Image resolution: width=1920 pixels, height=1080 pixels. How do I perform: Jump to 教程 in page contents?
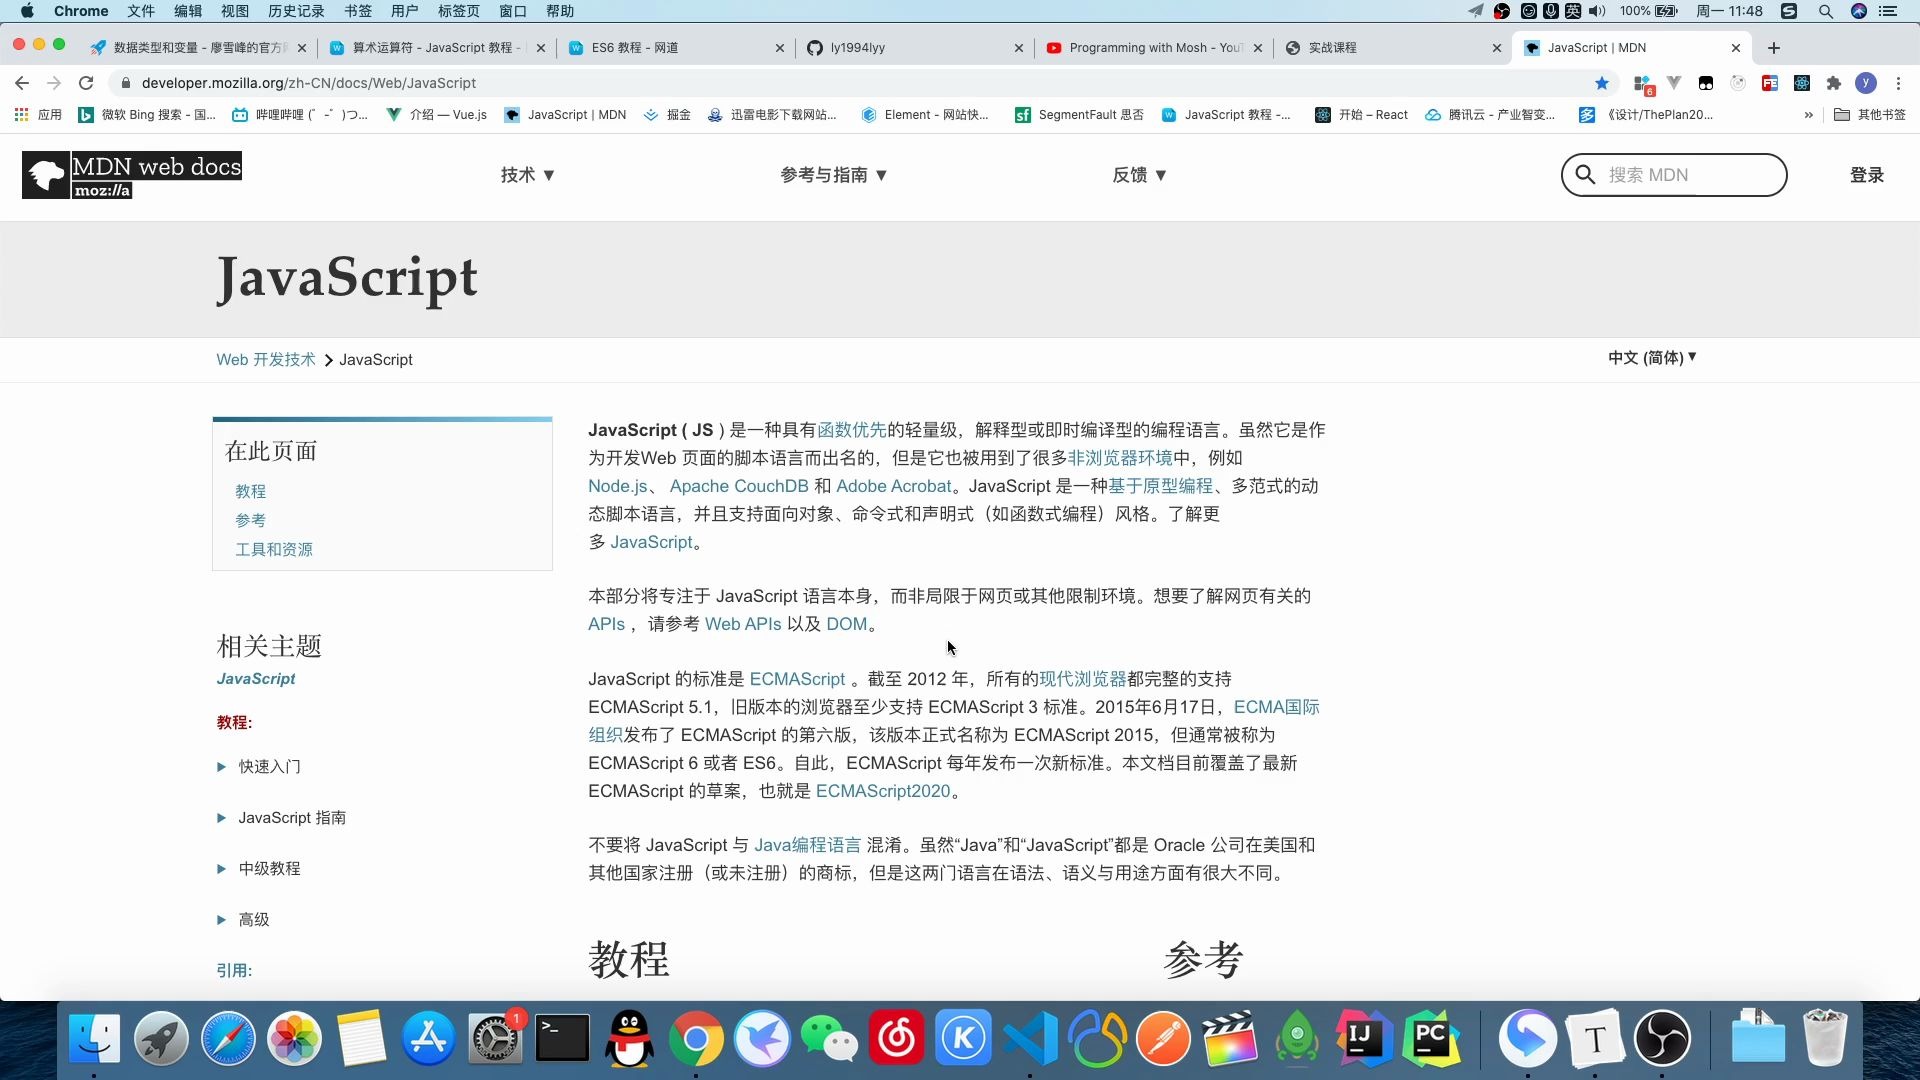[251, 492]
